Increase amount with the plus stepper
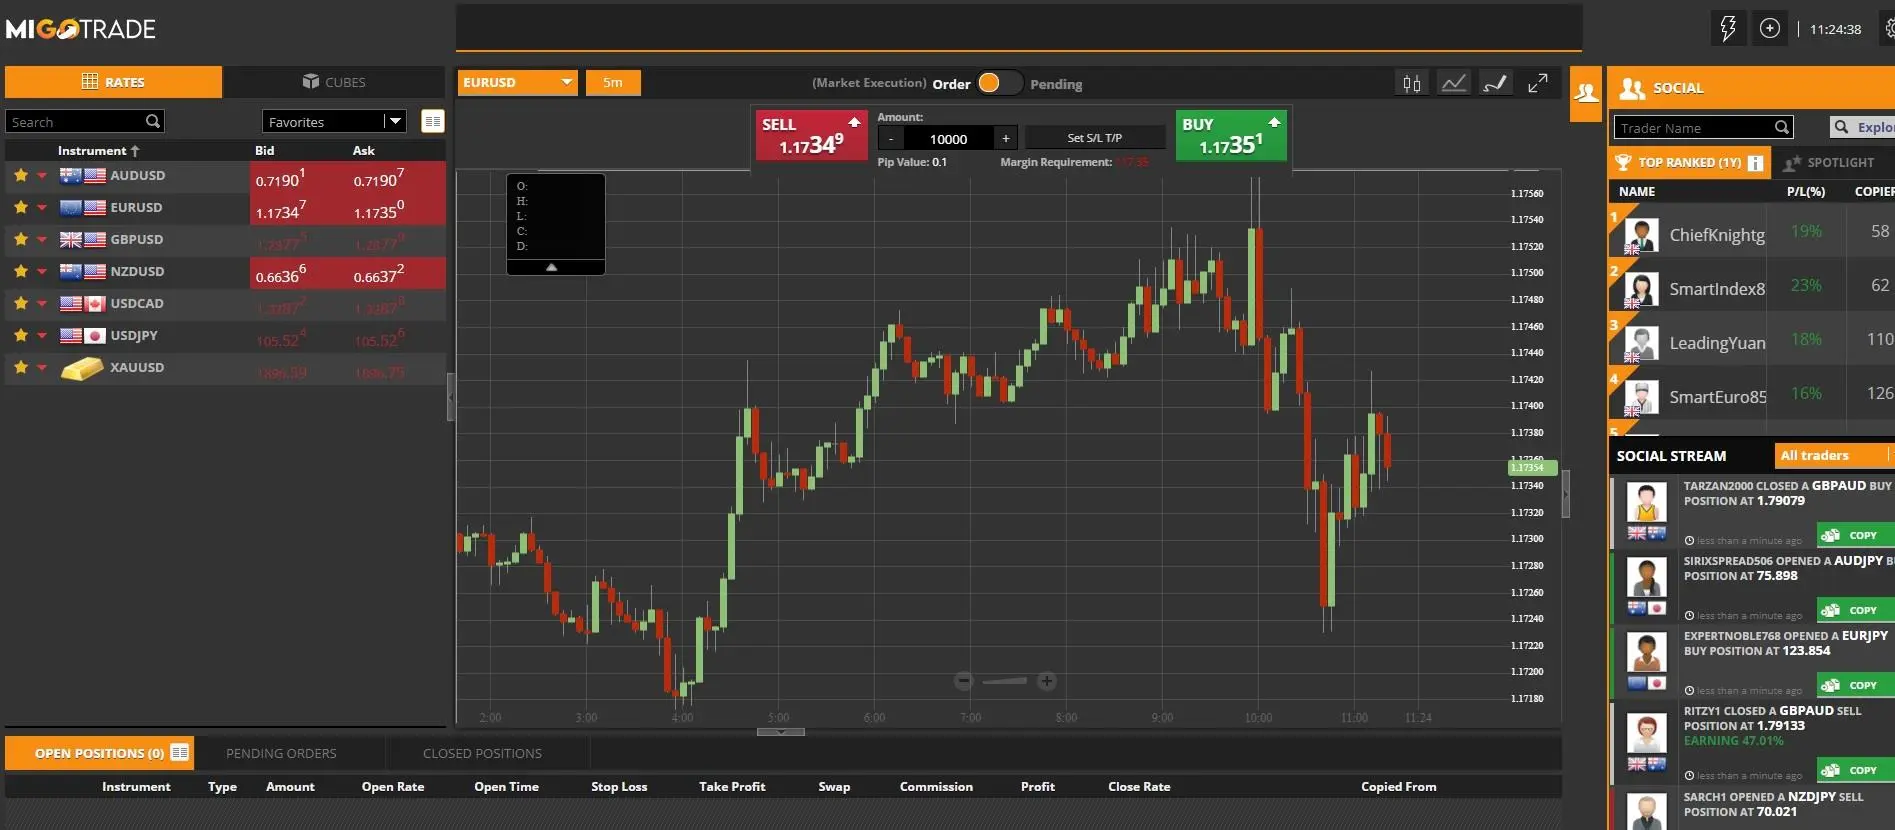This screenshot has height=830, width=1895. (x=1006, y=139)
